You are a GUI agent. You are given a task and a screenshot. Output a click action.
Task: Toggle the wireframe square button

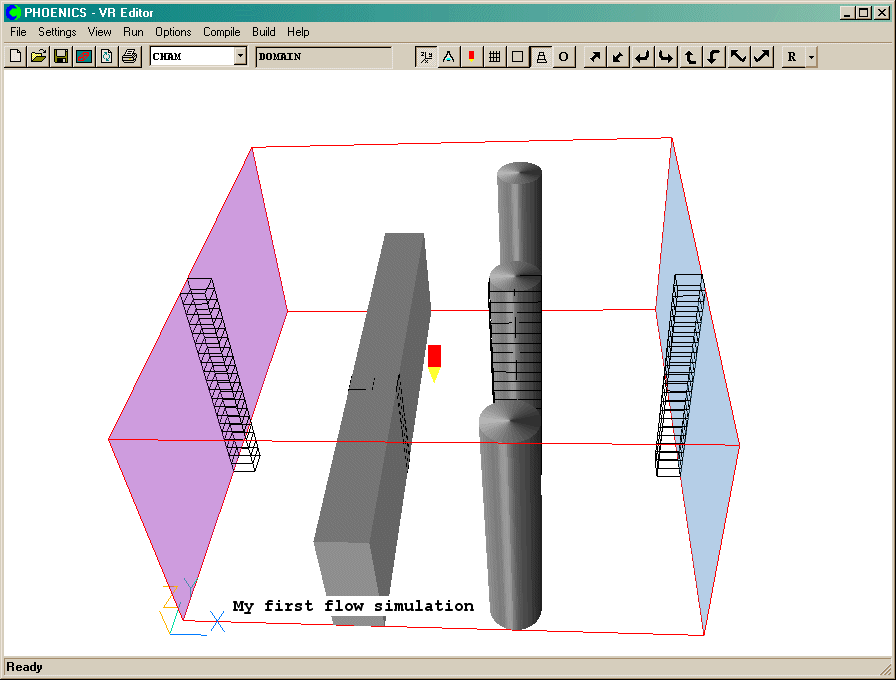tap(517, 57)
